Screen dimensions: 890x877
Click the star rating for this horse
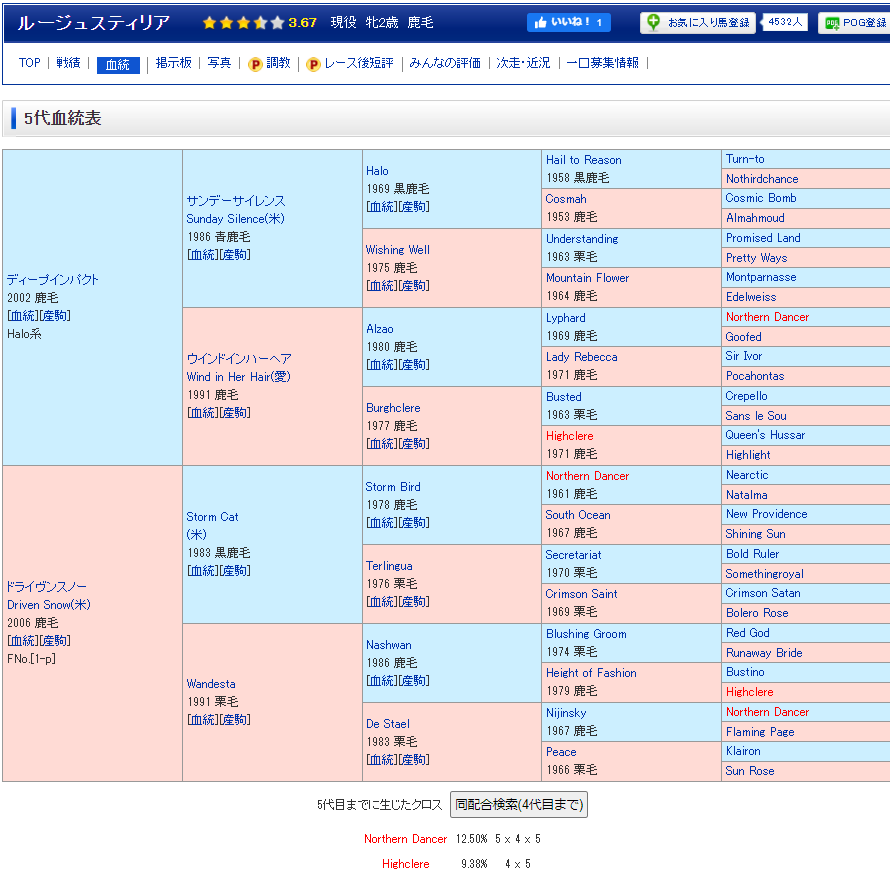point(243,23)
